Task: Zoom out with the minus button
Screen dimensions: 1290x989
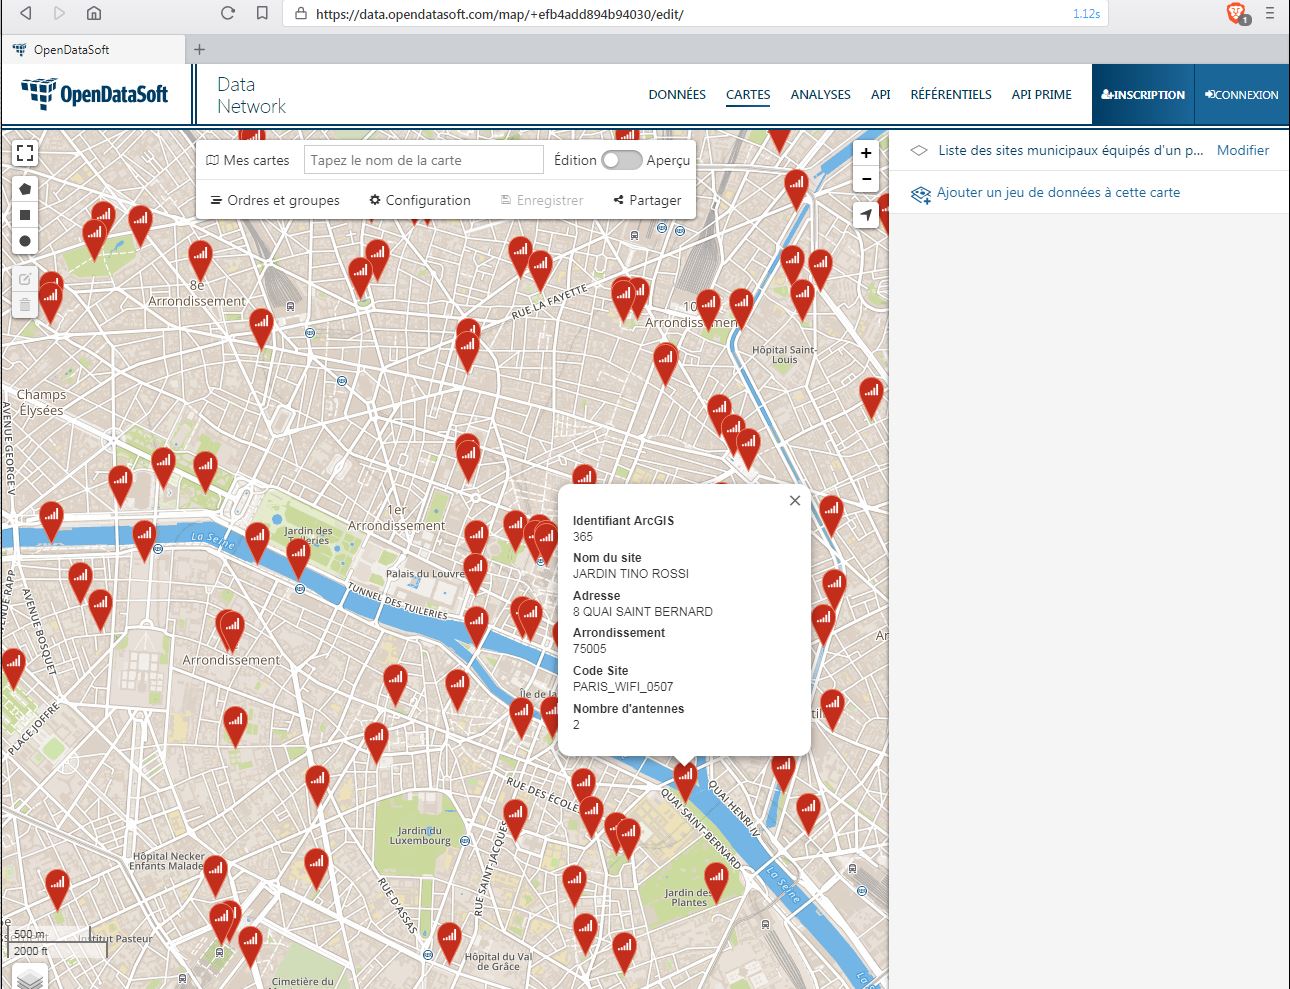Action: 866,180
